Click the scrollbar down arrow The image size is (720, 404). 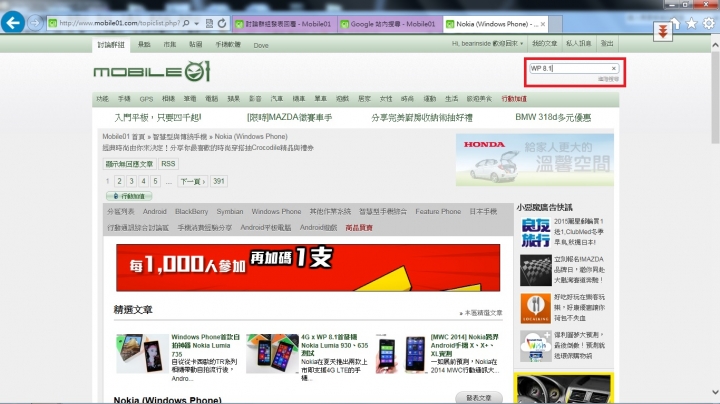[x=715, y=392]
